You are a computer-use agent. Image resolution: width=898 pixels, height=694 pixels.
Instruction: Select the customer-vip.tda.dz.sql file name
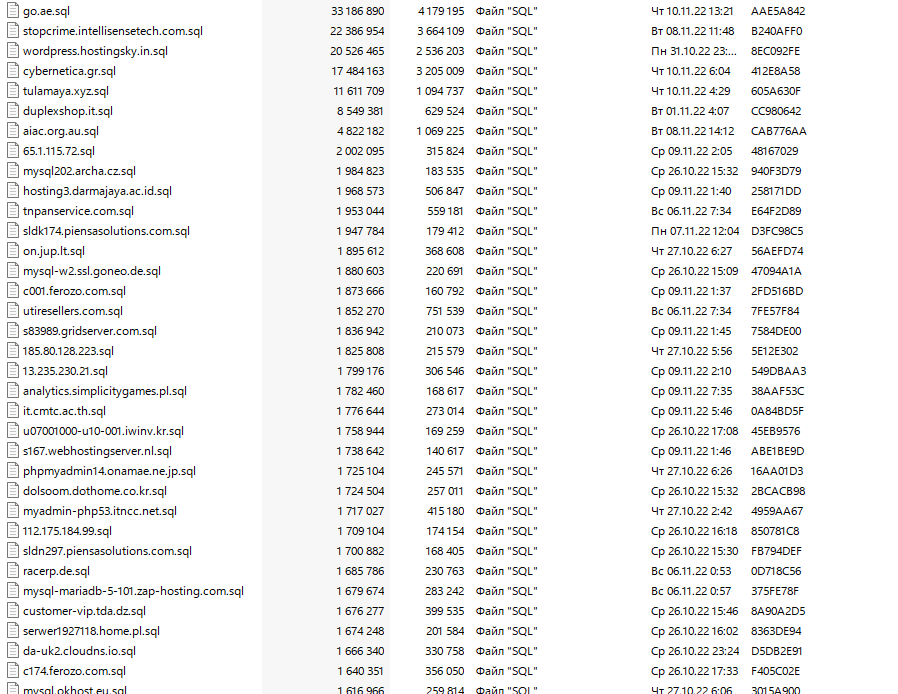pyautogui.click(x=84, y=612)
